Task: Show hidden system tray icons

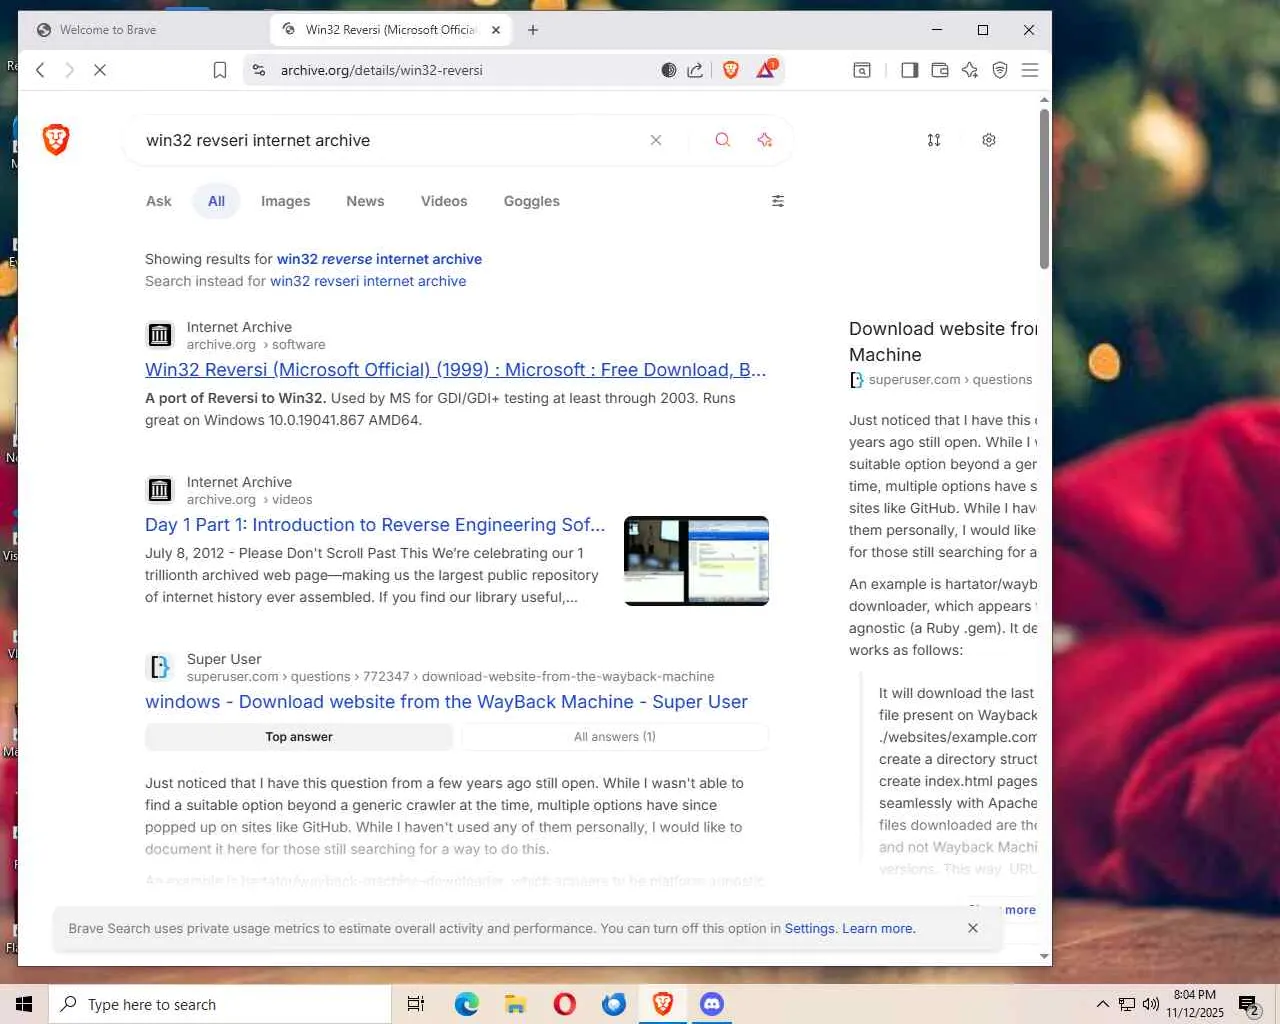Action: click(1102, 1004)
